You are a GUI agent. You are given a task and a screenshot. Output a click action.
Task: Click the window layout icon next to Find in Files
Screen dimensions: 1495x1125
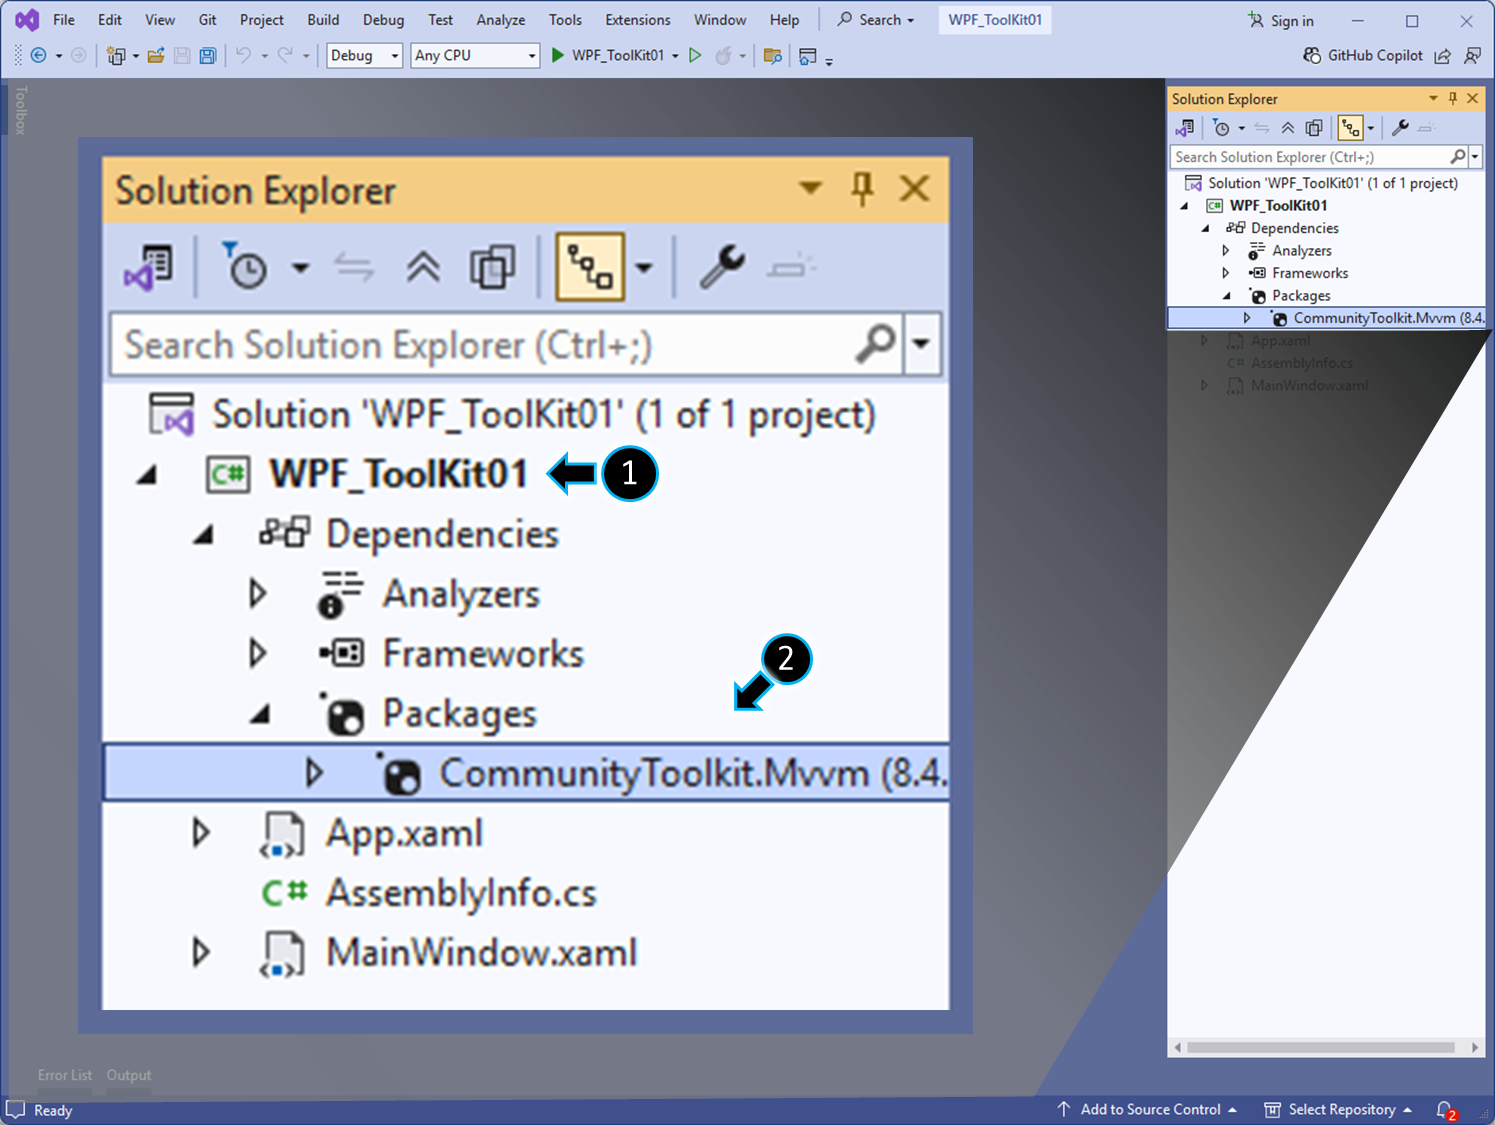click(808, 56)
